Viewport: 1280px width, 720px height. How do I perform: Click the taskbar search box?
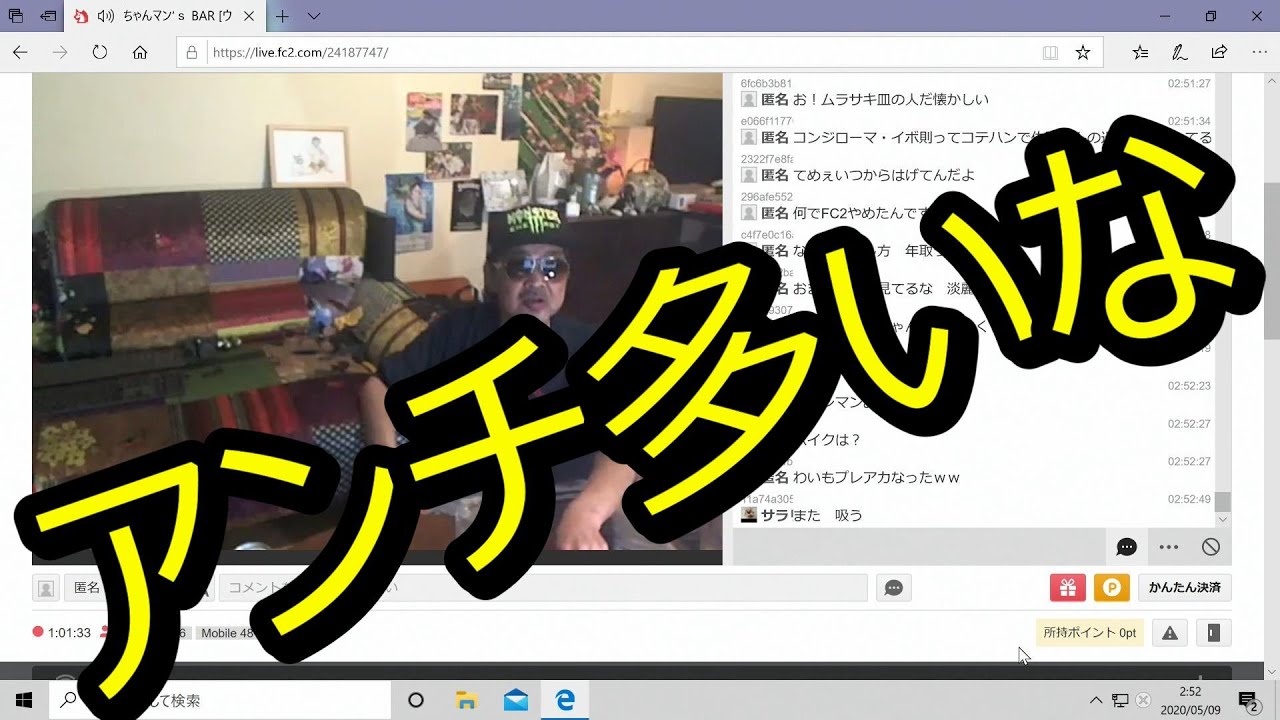pyautogui.click(x=220, y=700)
